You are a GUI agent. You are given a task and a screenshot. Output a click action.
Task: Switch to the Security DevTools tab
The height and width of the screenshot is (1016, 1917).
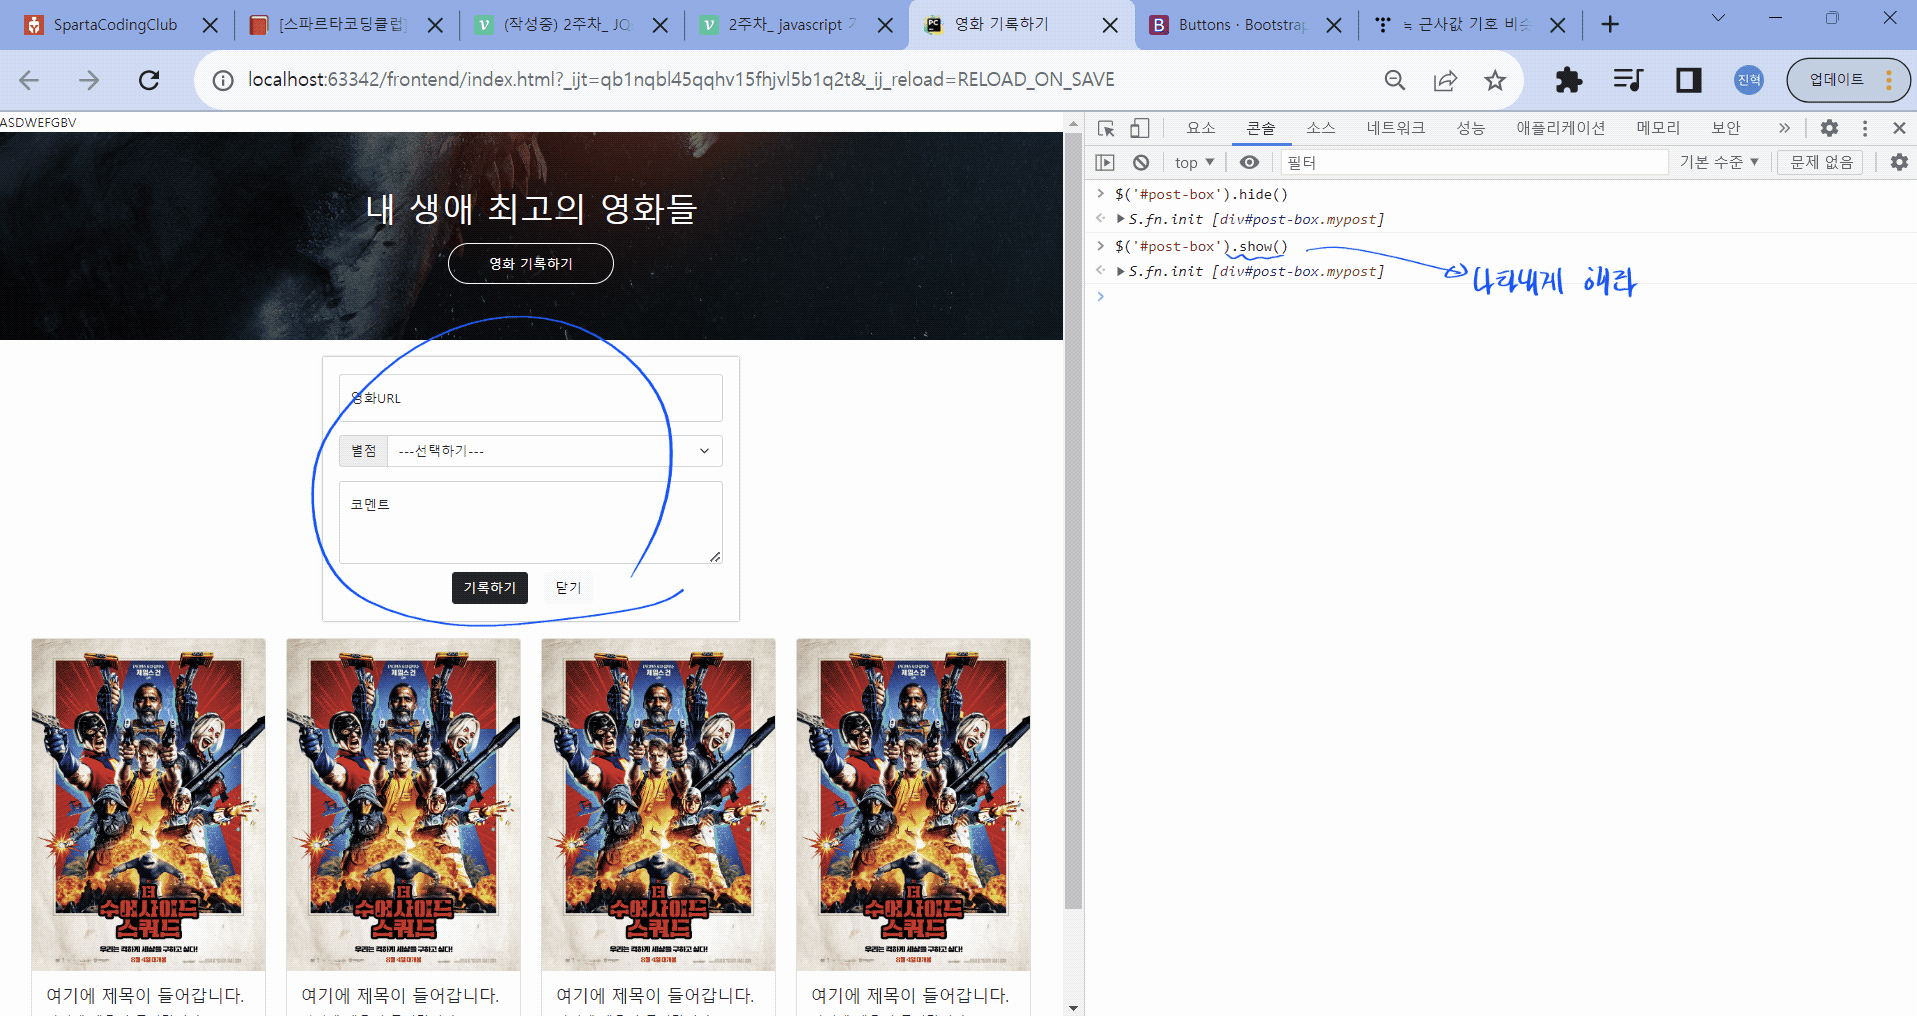[1726, 128]
